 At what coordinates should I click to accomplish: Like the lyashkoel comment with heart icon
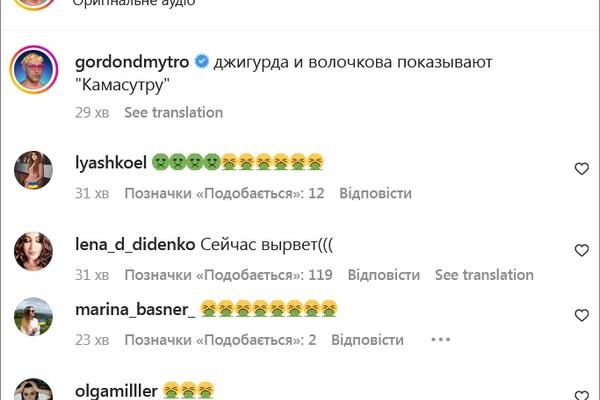[581, 168]
